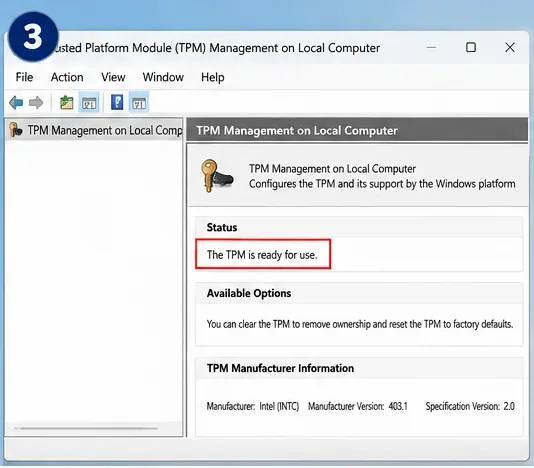Toggle the Show/Hide Console Tree icon
This screenshot has width=534, height=468.
click(89, 103)
